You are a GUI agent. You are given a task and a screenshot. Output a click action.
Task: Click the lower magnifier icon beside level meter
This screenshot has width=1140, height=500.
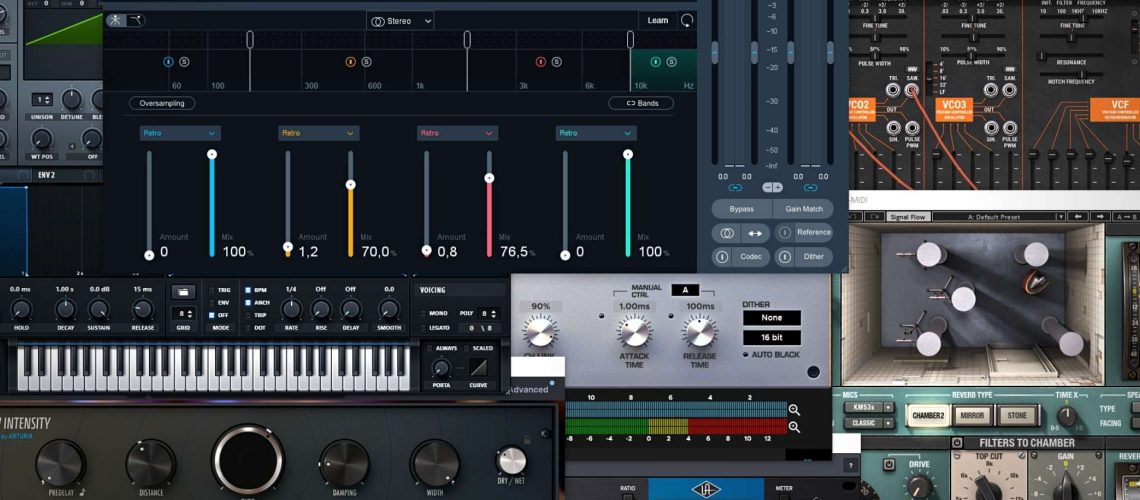pyautogui.click(x=794, y=427)
